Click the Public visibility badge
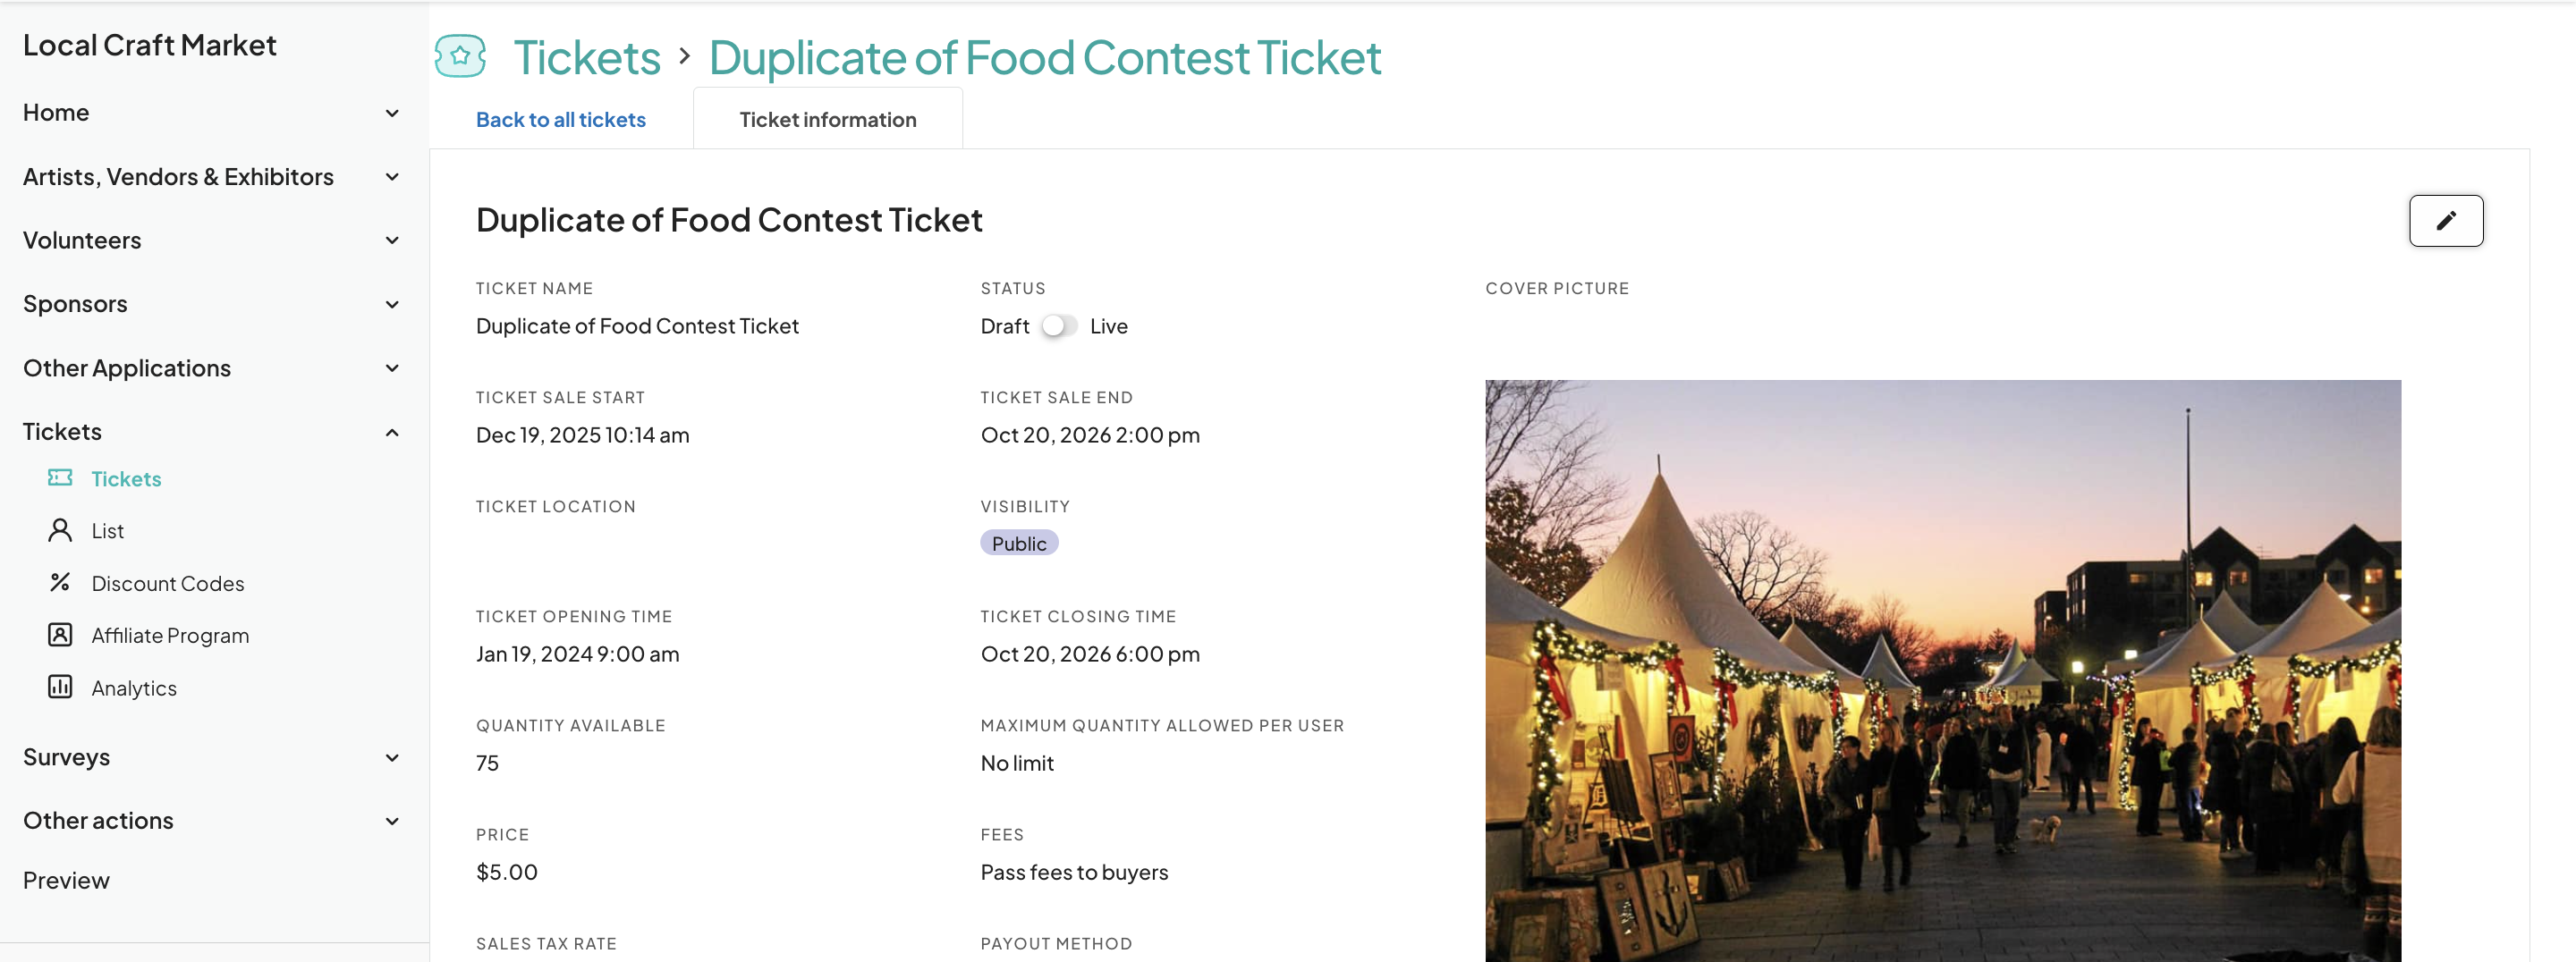Screen dimensions: 2576x962 (1018, 543)
